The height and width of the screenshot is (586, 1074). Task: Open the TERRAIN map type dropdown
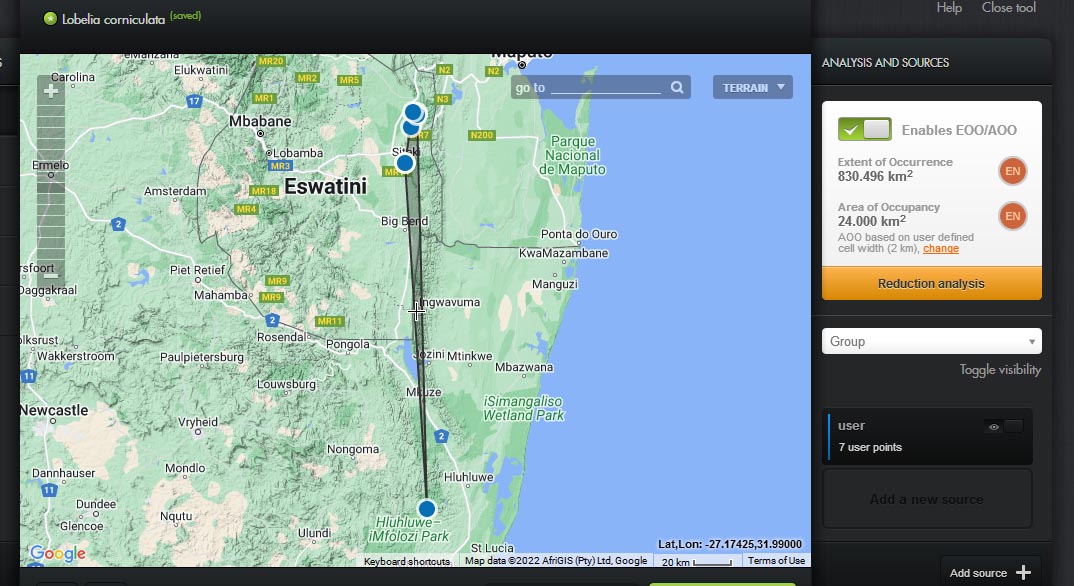752,88
